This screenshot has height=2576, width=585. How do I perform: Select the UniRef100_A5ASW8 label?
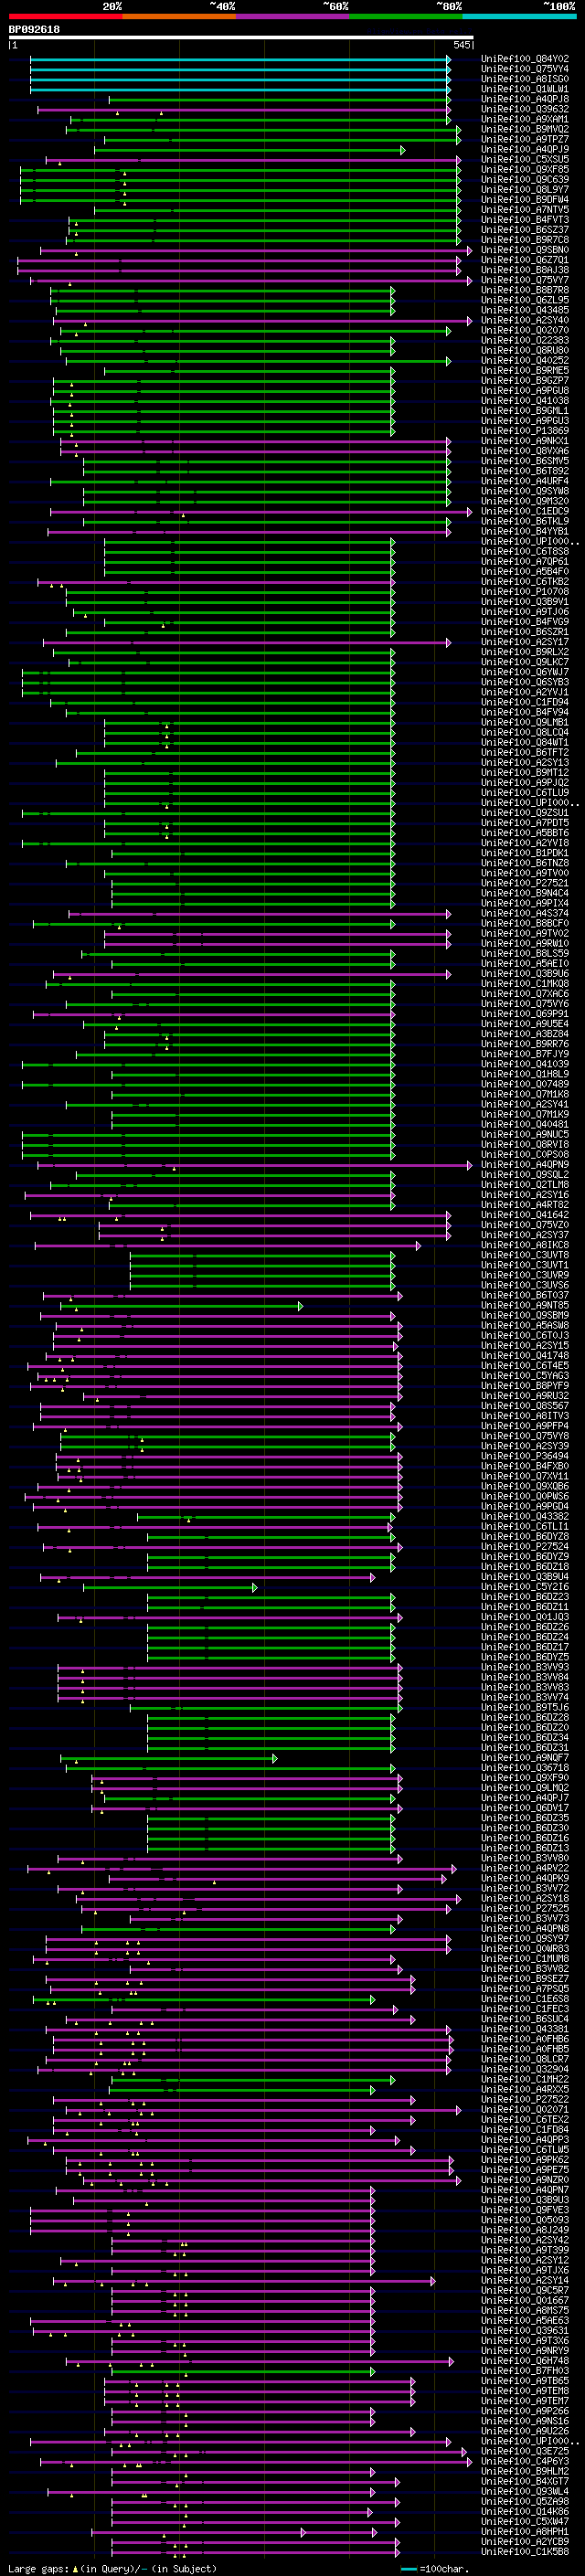[x=525, y=1326]
